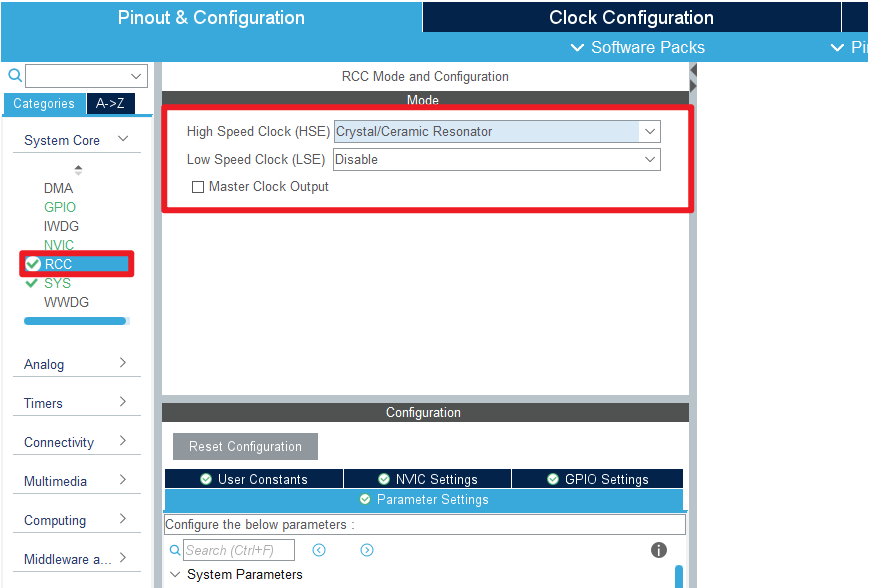The image size is (869, 588).
Task: Expand the Connectivity category
Action: coord(123,441)
